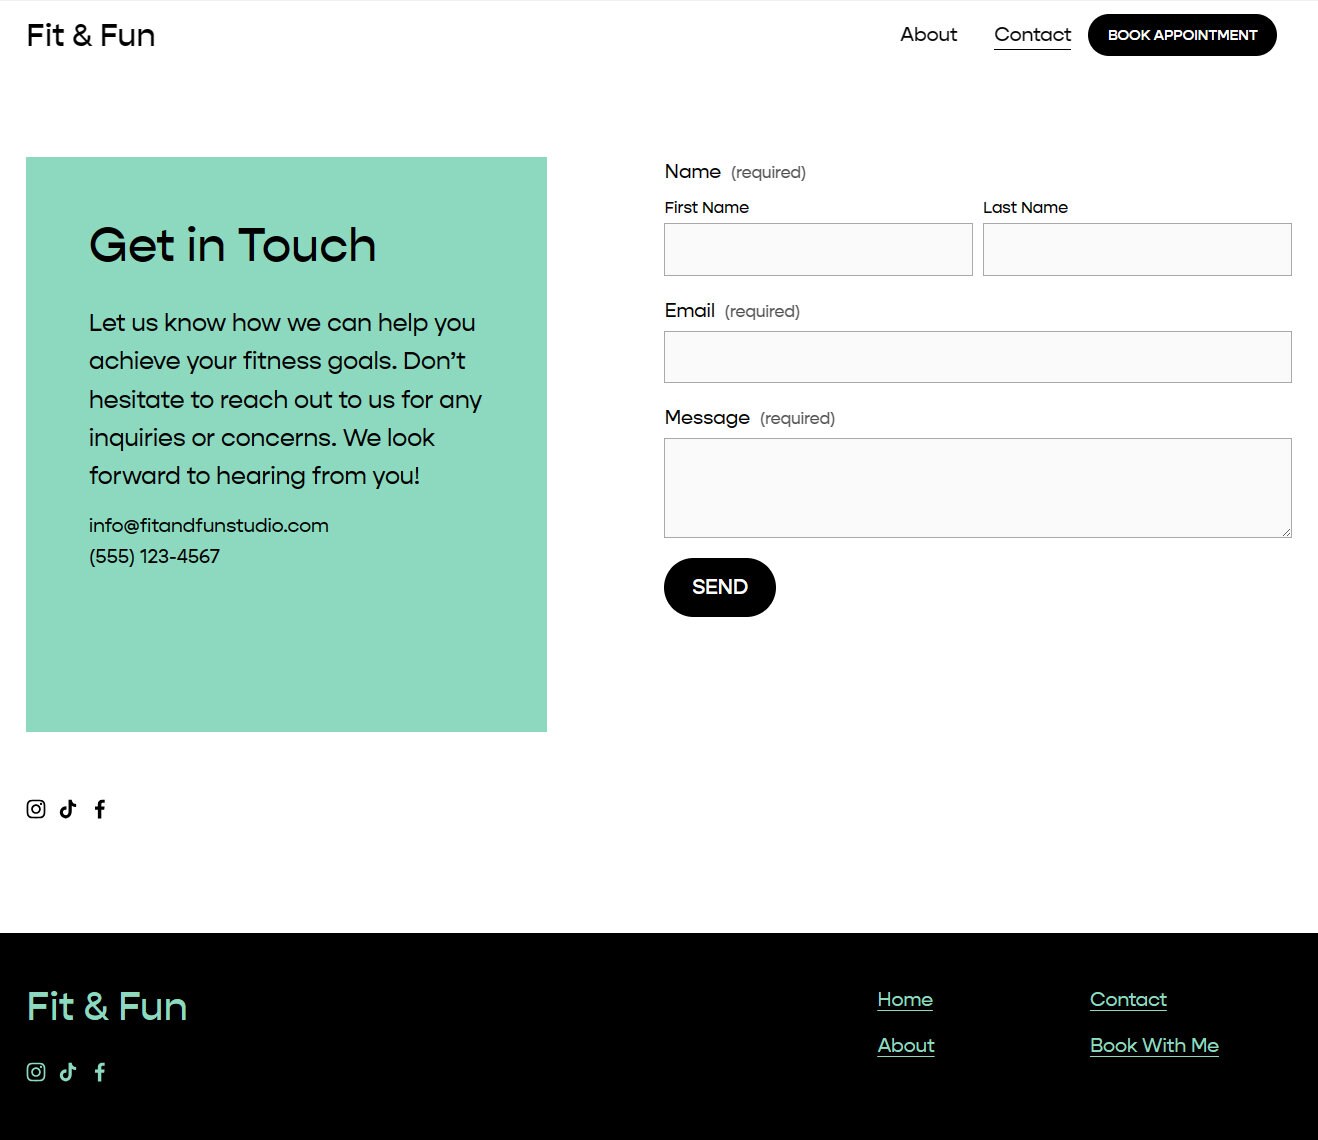1318x1140 pixels.
Task: Open the Book With Me footer link
Action: coord(1154,1046)
